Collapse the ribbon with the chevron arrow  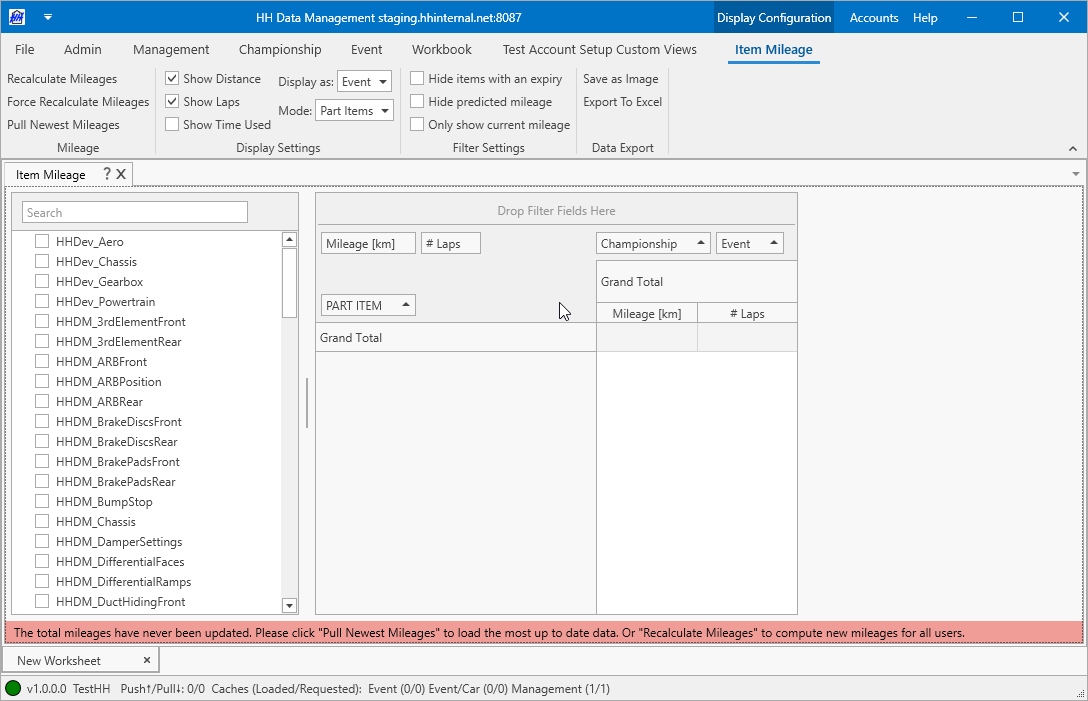pyautogui.click(x=1073, y=149)
